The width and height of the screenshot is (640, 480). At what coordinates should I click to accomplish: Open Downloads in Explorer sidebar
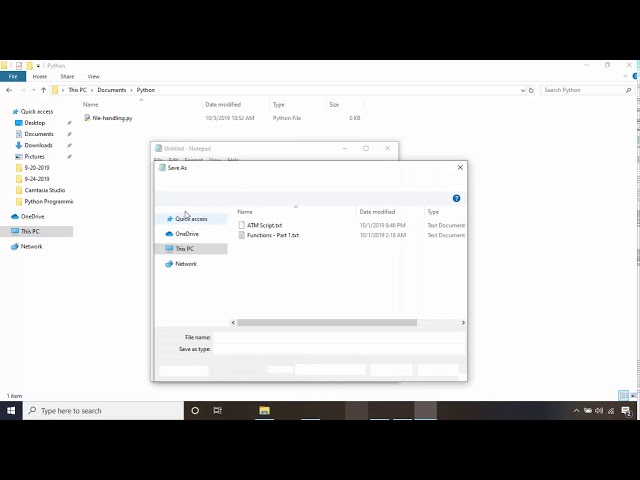tap(38, 145)
